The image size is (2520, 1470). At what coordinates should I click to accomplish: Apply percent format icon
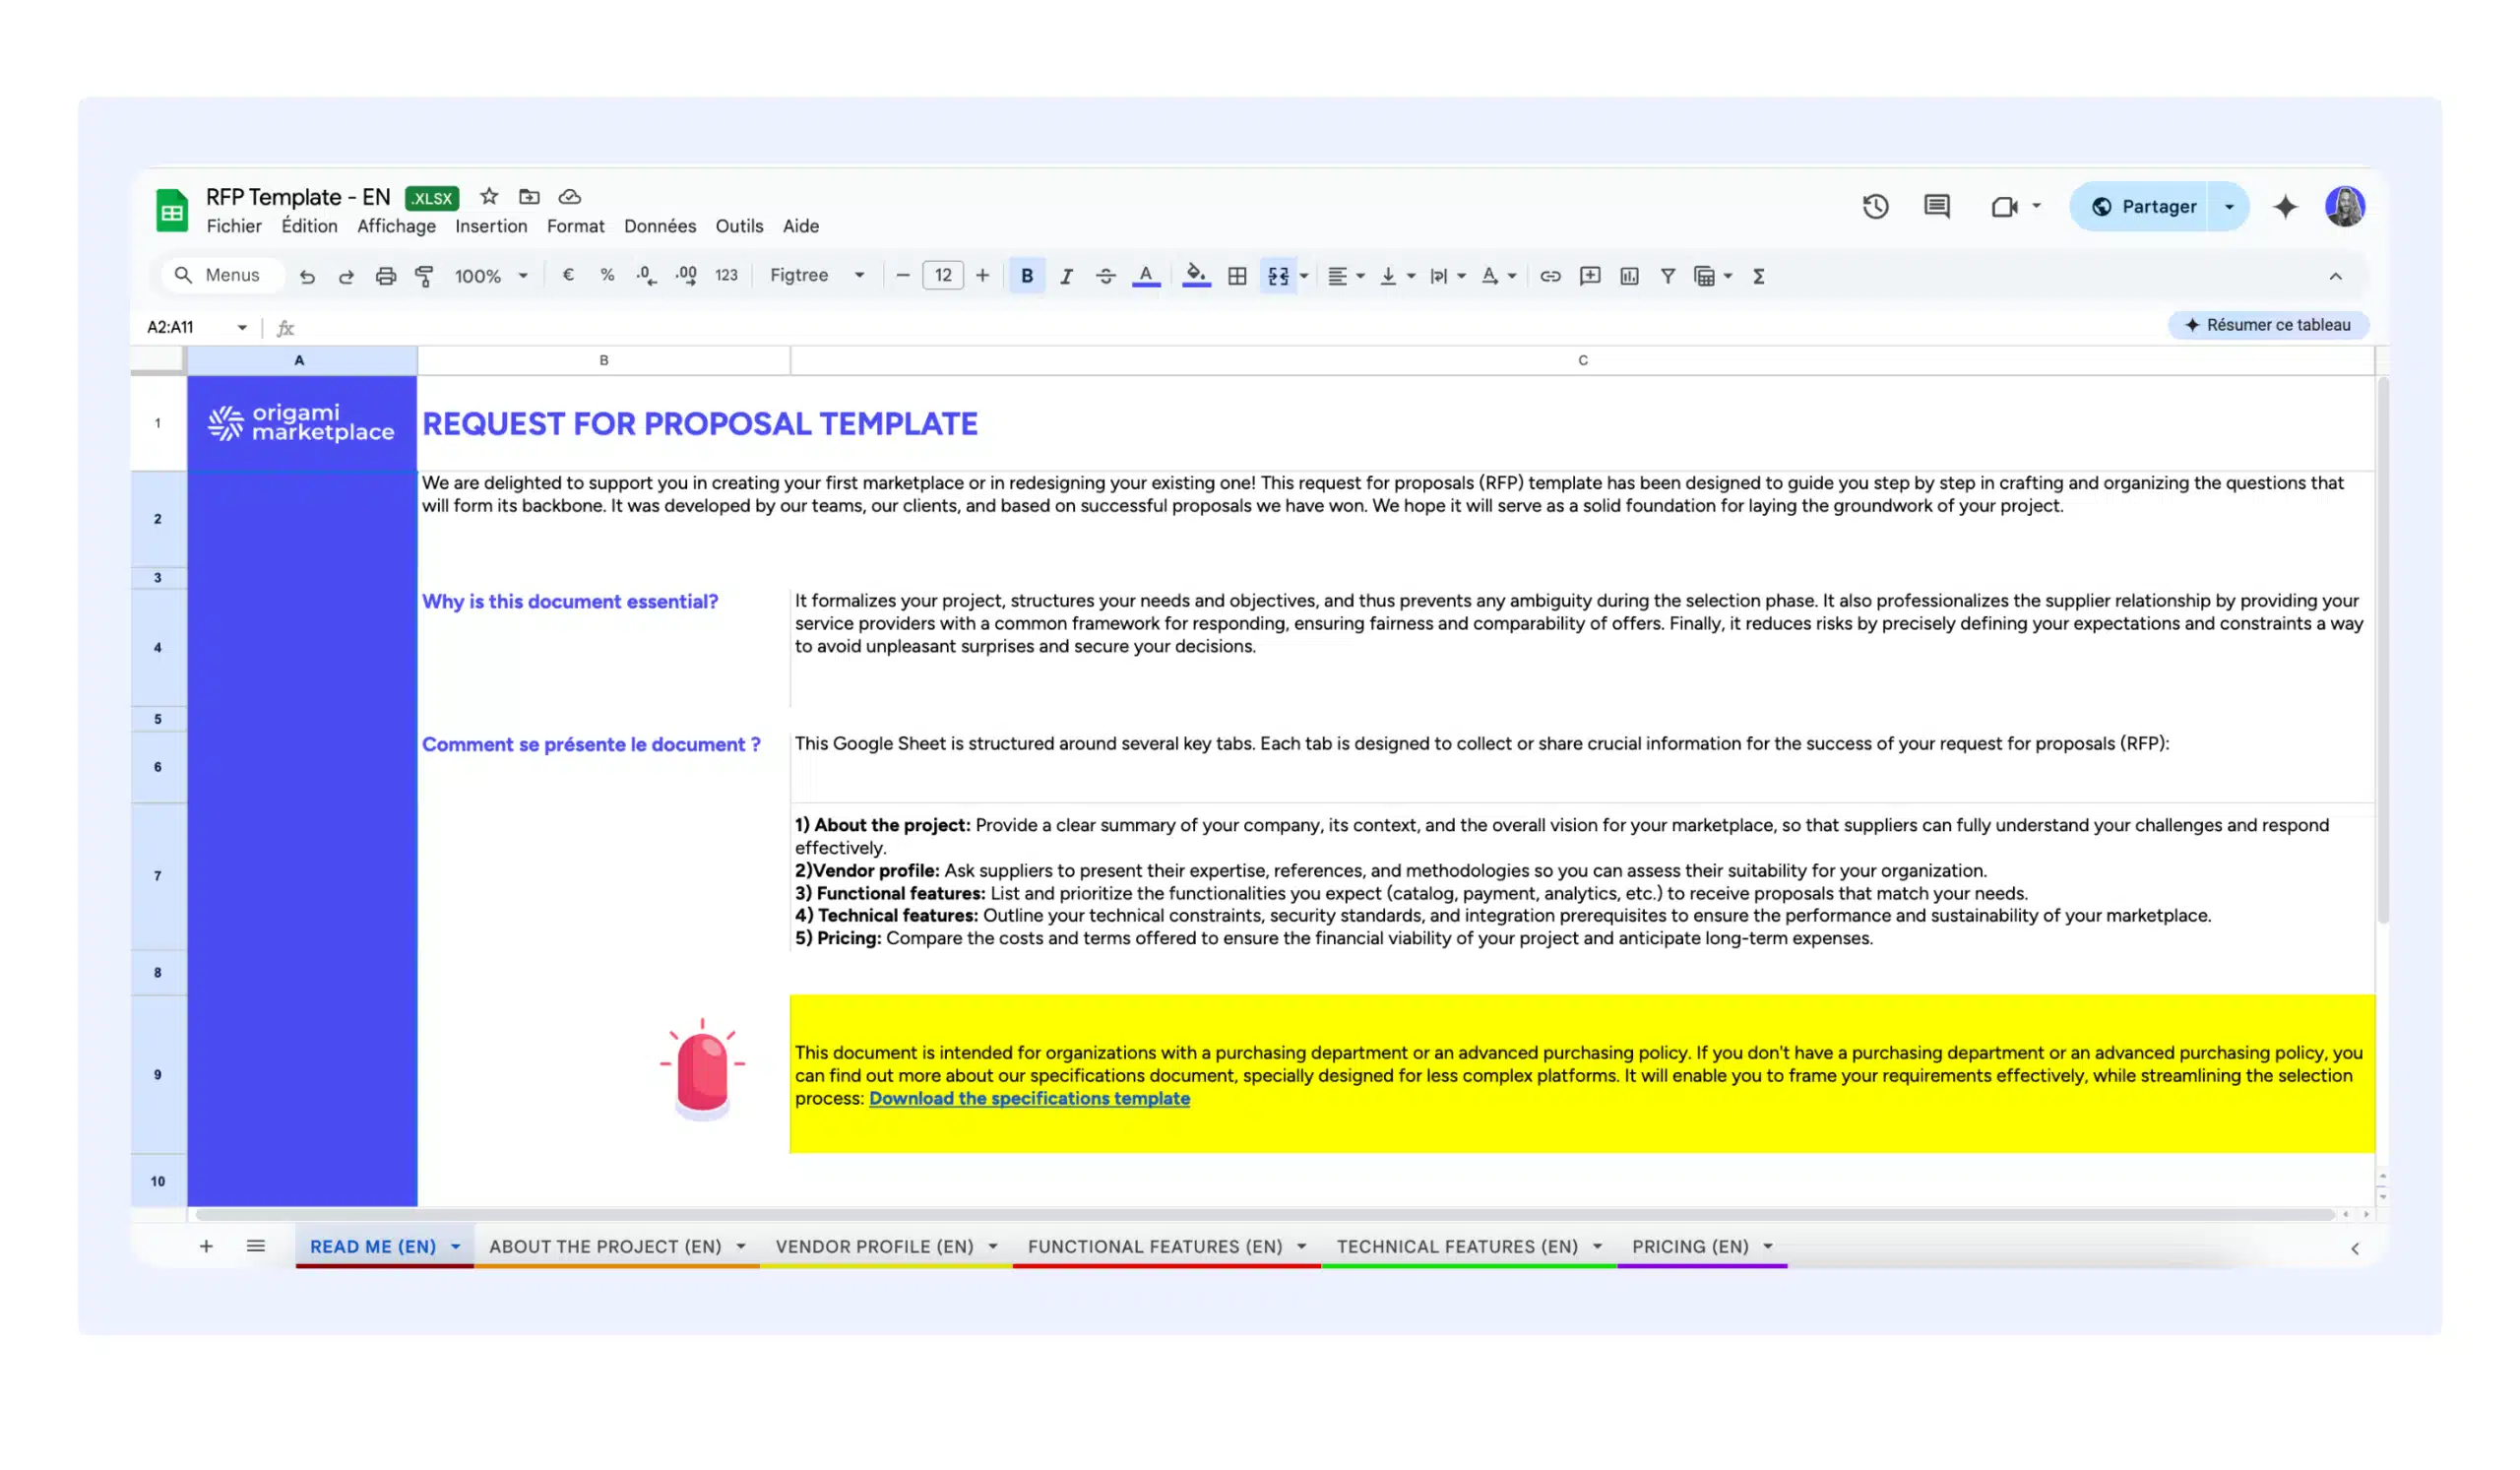tap(607, 275)
